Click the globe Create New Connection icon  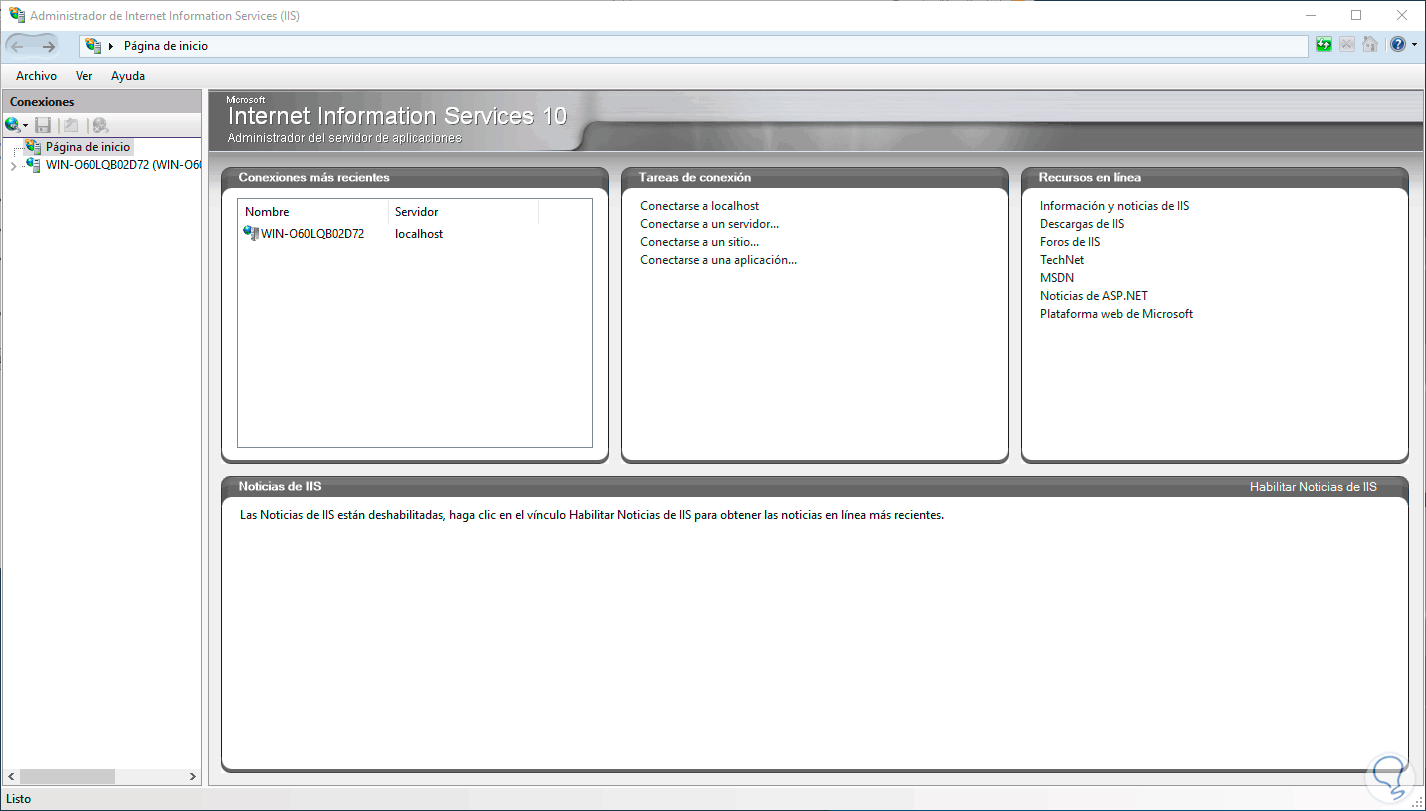(12, 125)
